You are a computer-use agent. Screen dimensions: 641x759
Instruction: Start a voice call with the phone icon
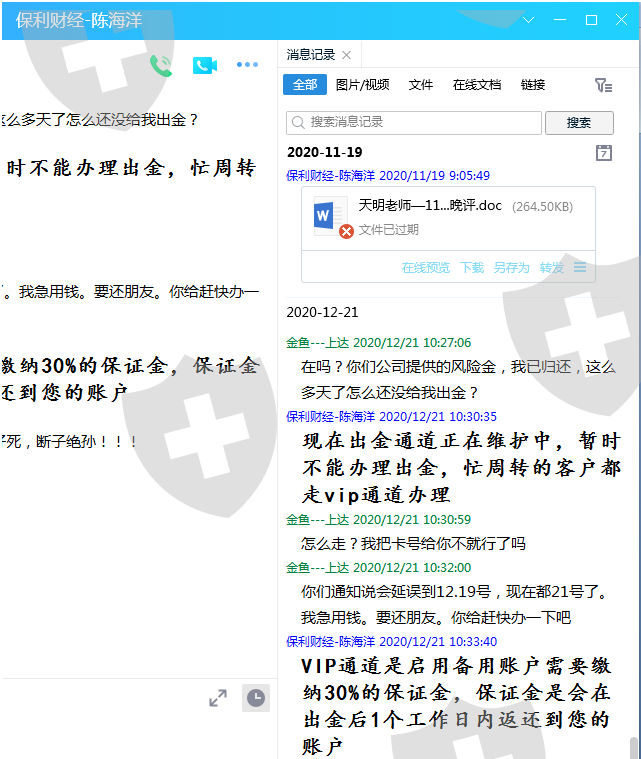point(161,65)
